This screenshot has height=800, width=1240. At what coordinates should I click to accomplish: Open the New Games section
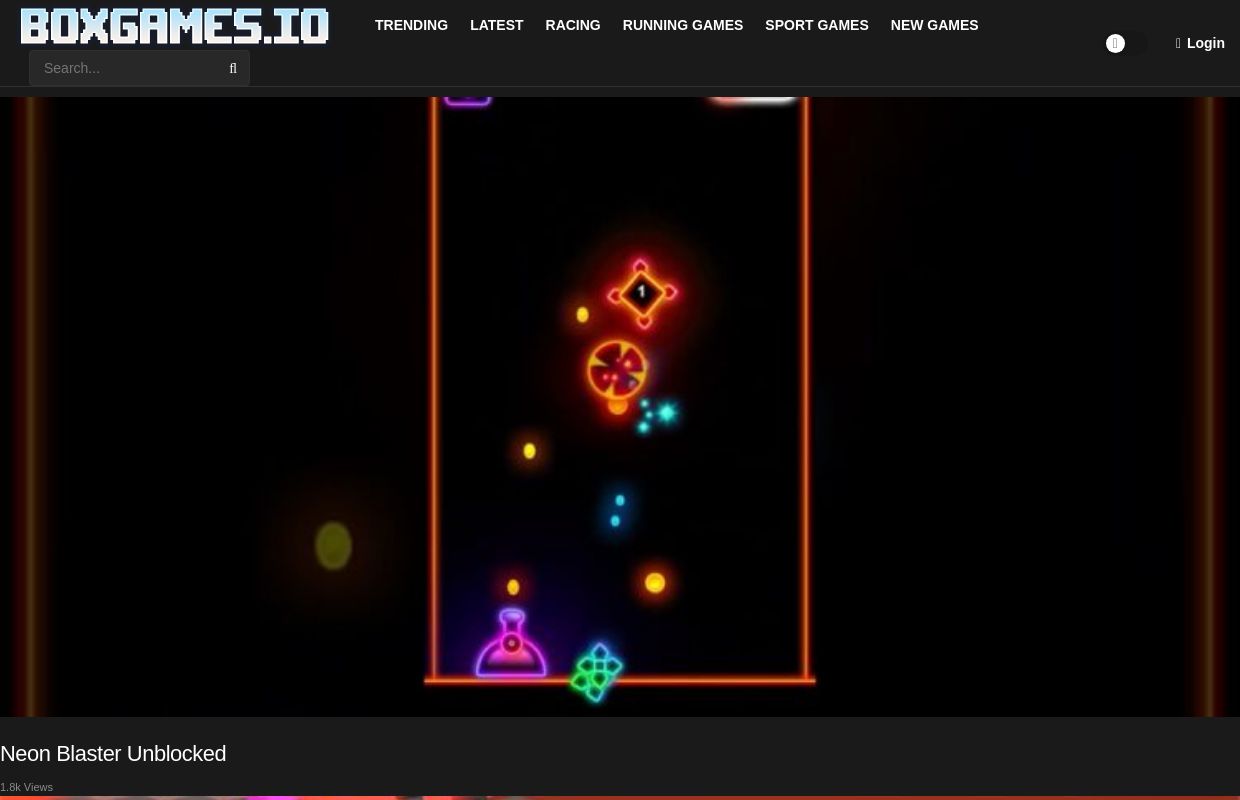tap(934, 25)
